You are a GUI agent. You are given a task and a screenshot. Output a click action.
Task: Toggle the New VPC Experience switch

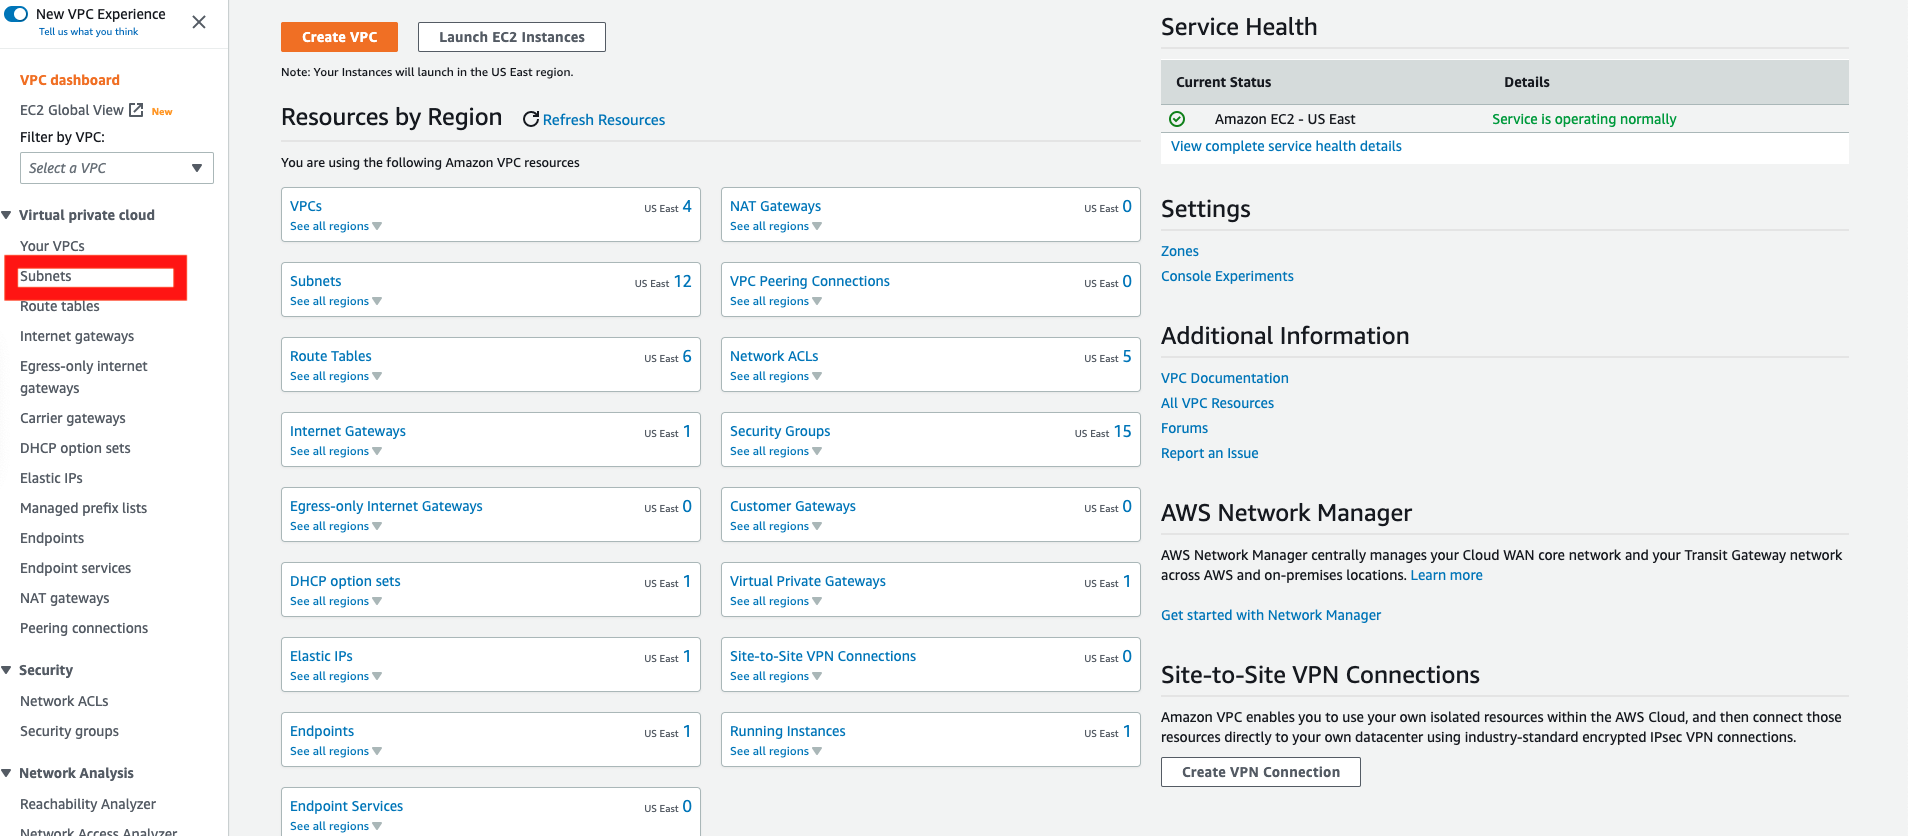click(16, 14)
